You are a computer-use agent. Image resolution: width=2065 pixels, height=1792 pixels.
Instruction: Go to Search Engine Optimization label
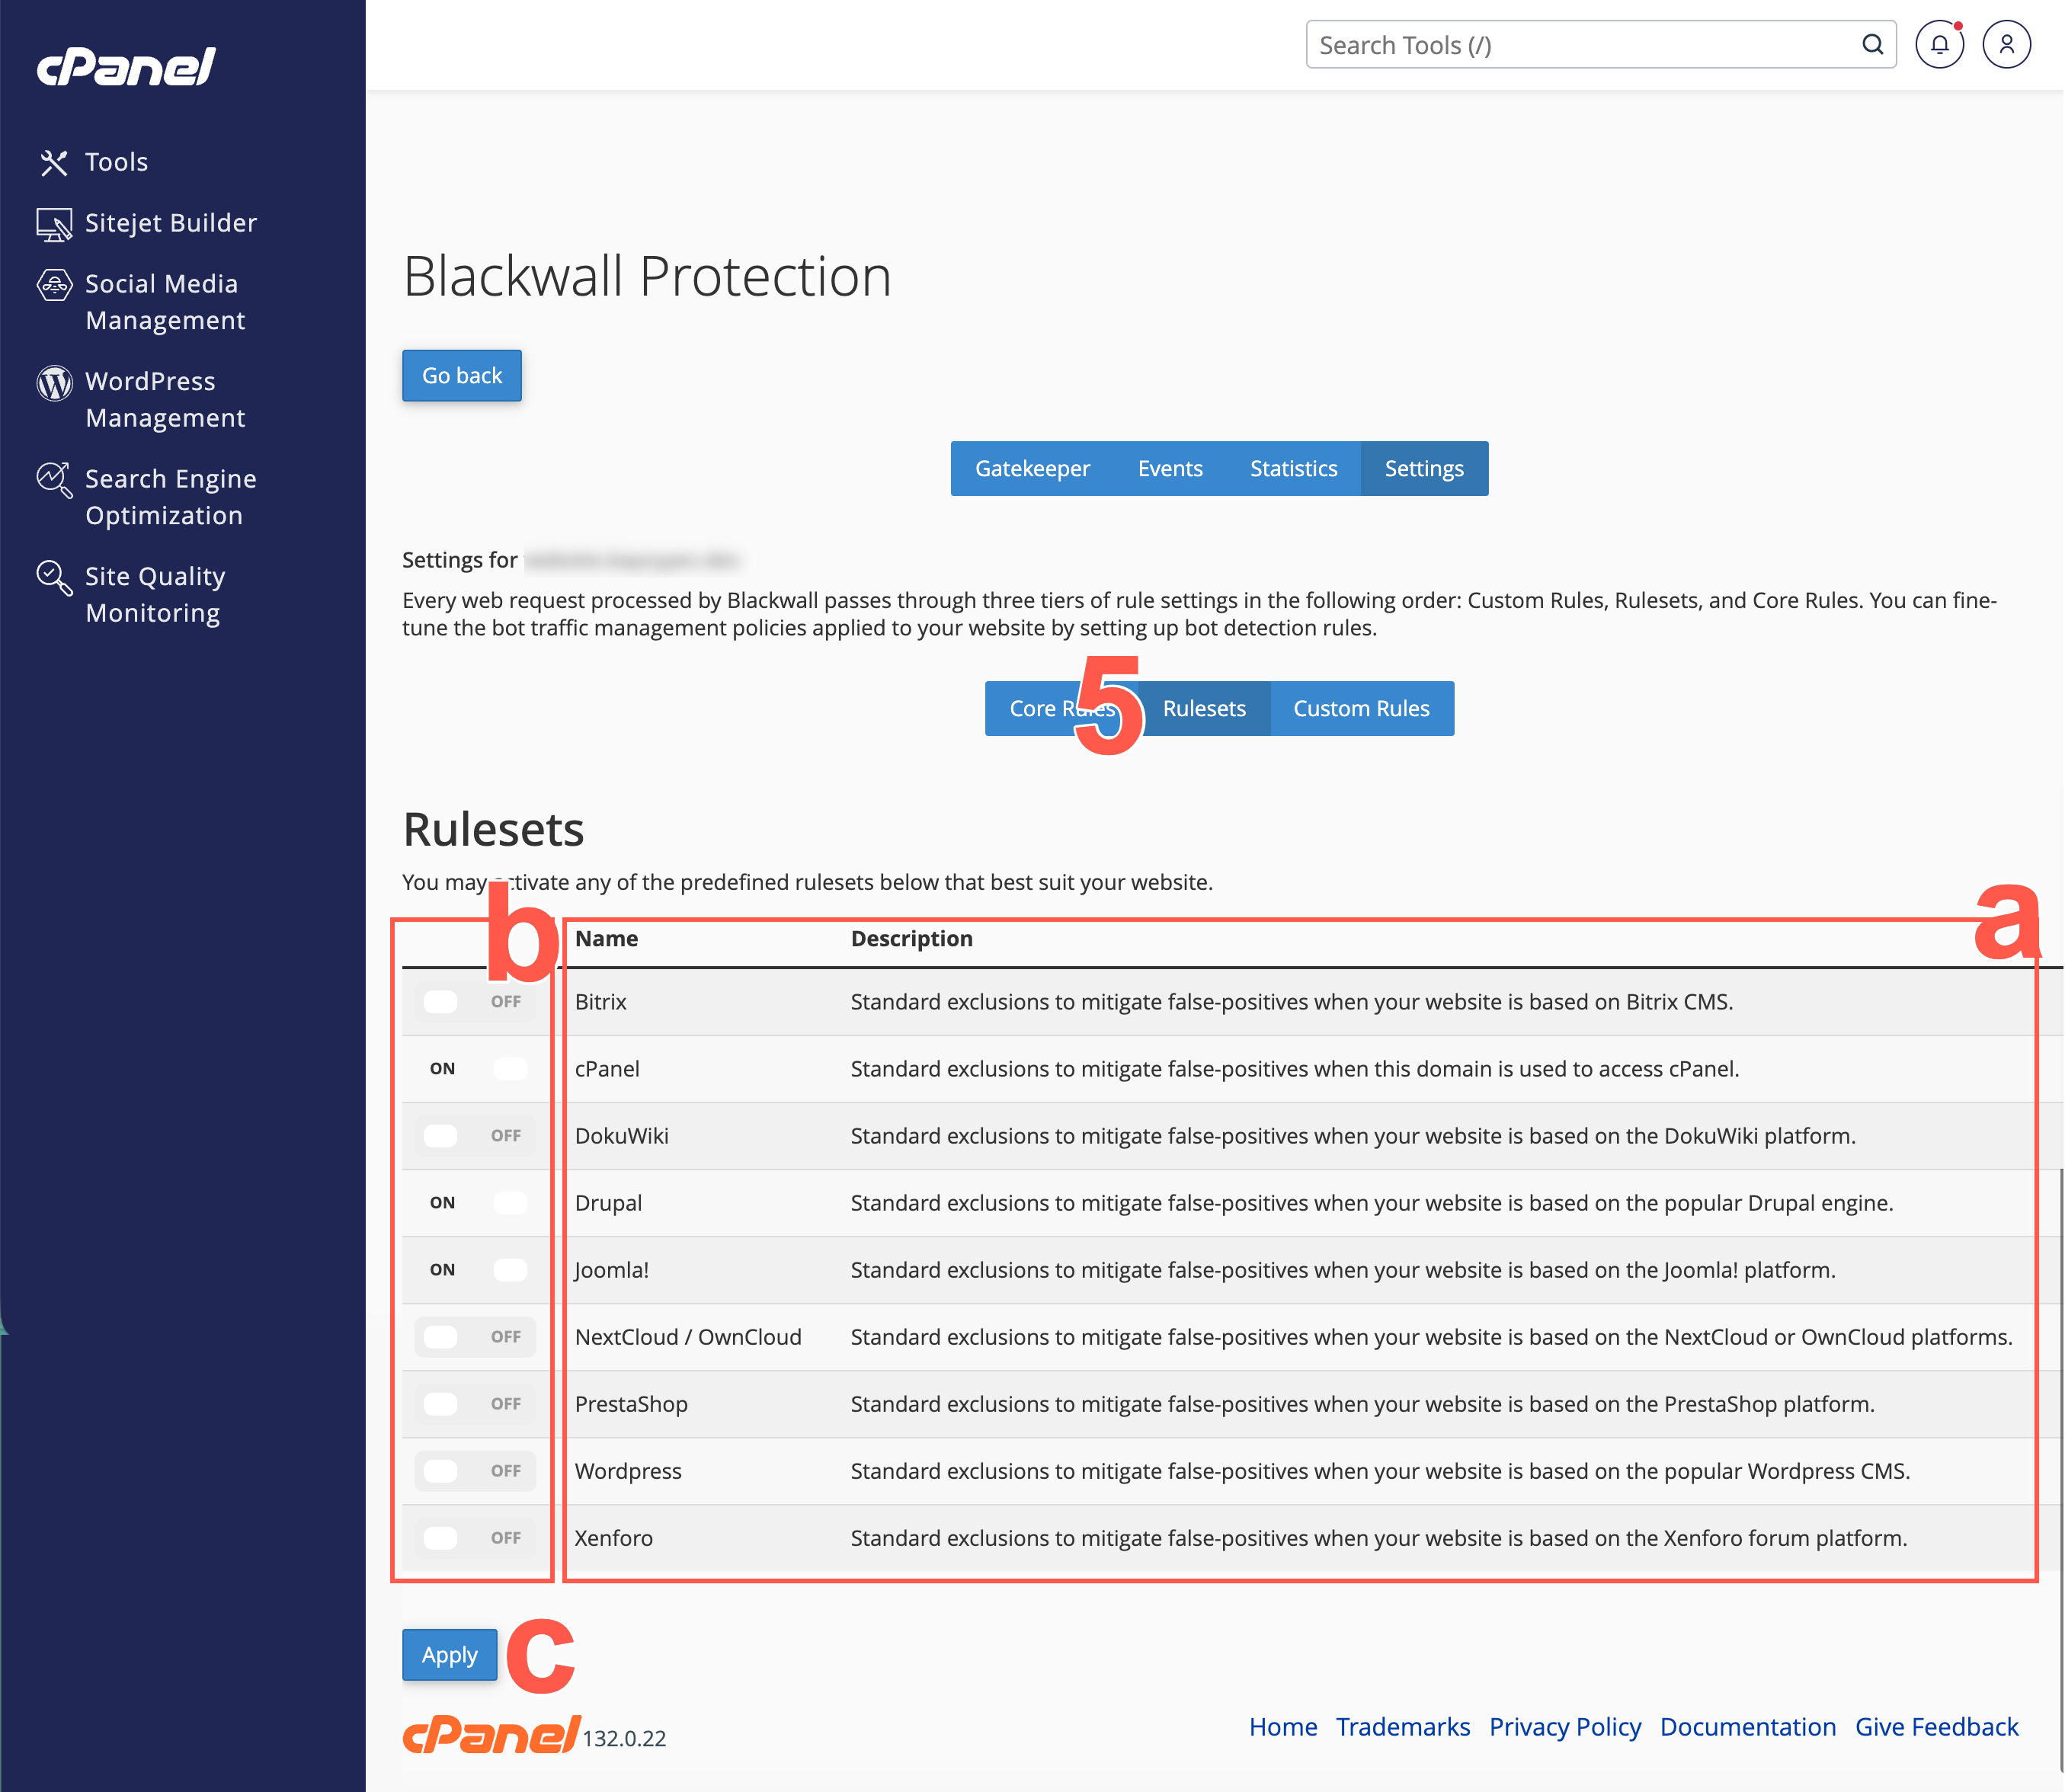point(171,497)
